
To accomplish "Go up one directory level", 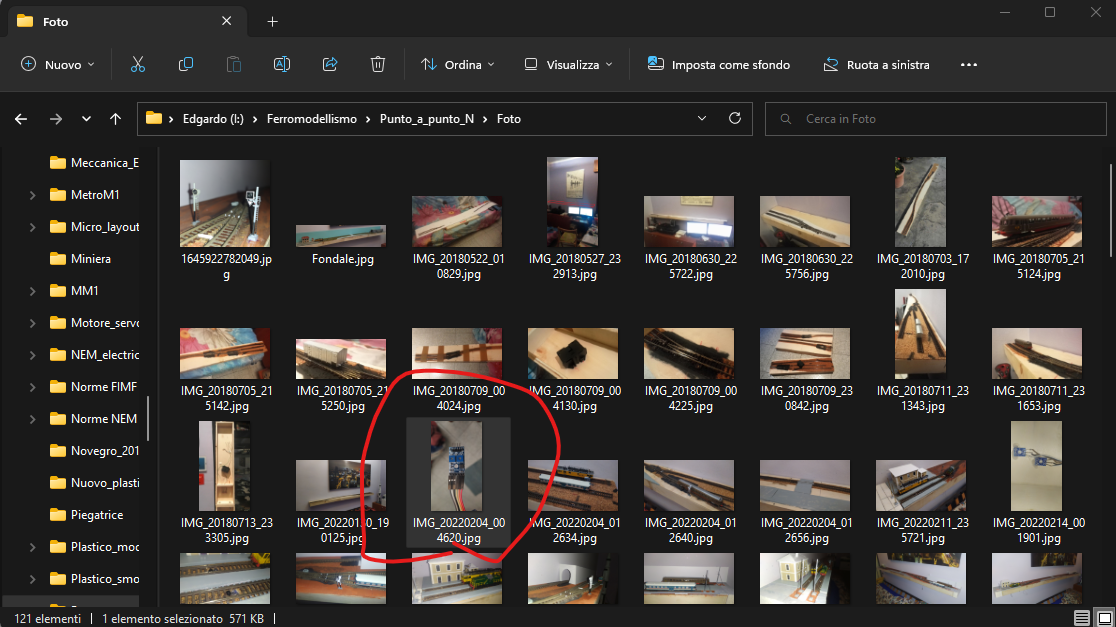I will pyautogui.click(x=116, y=119).
